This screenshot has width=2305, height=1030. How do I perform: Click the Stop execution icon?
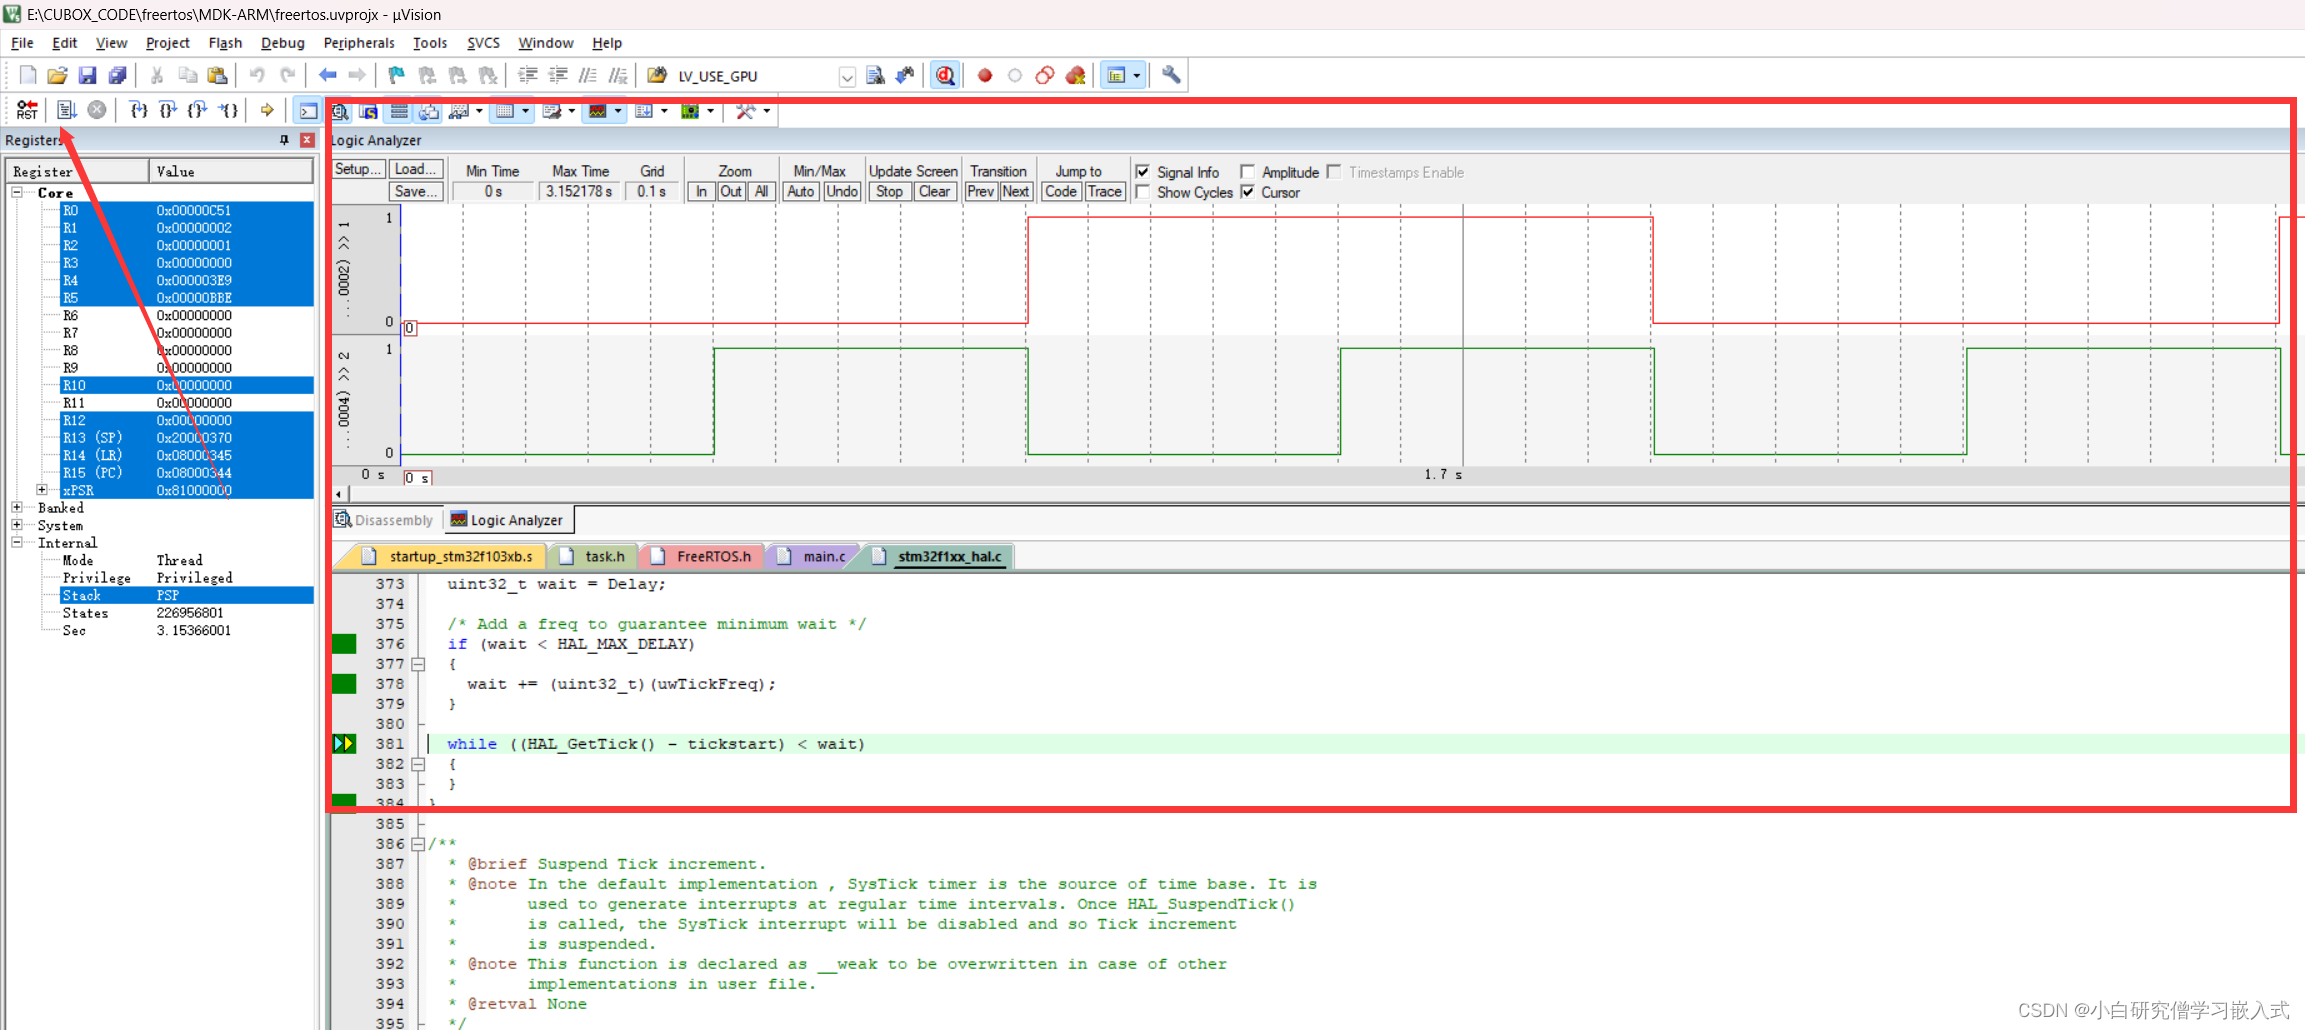(x=97, y=110)
